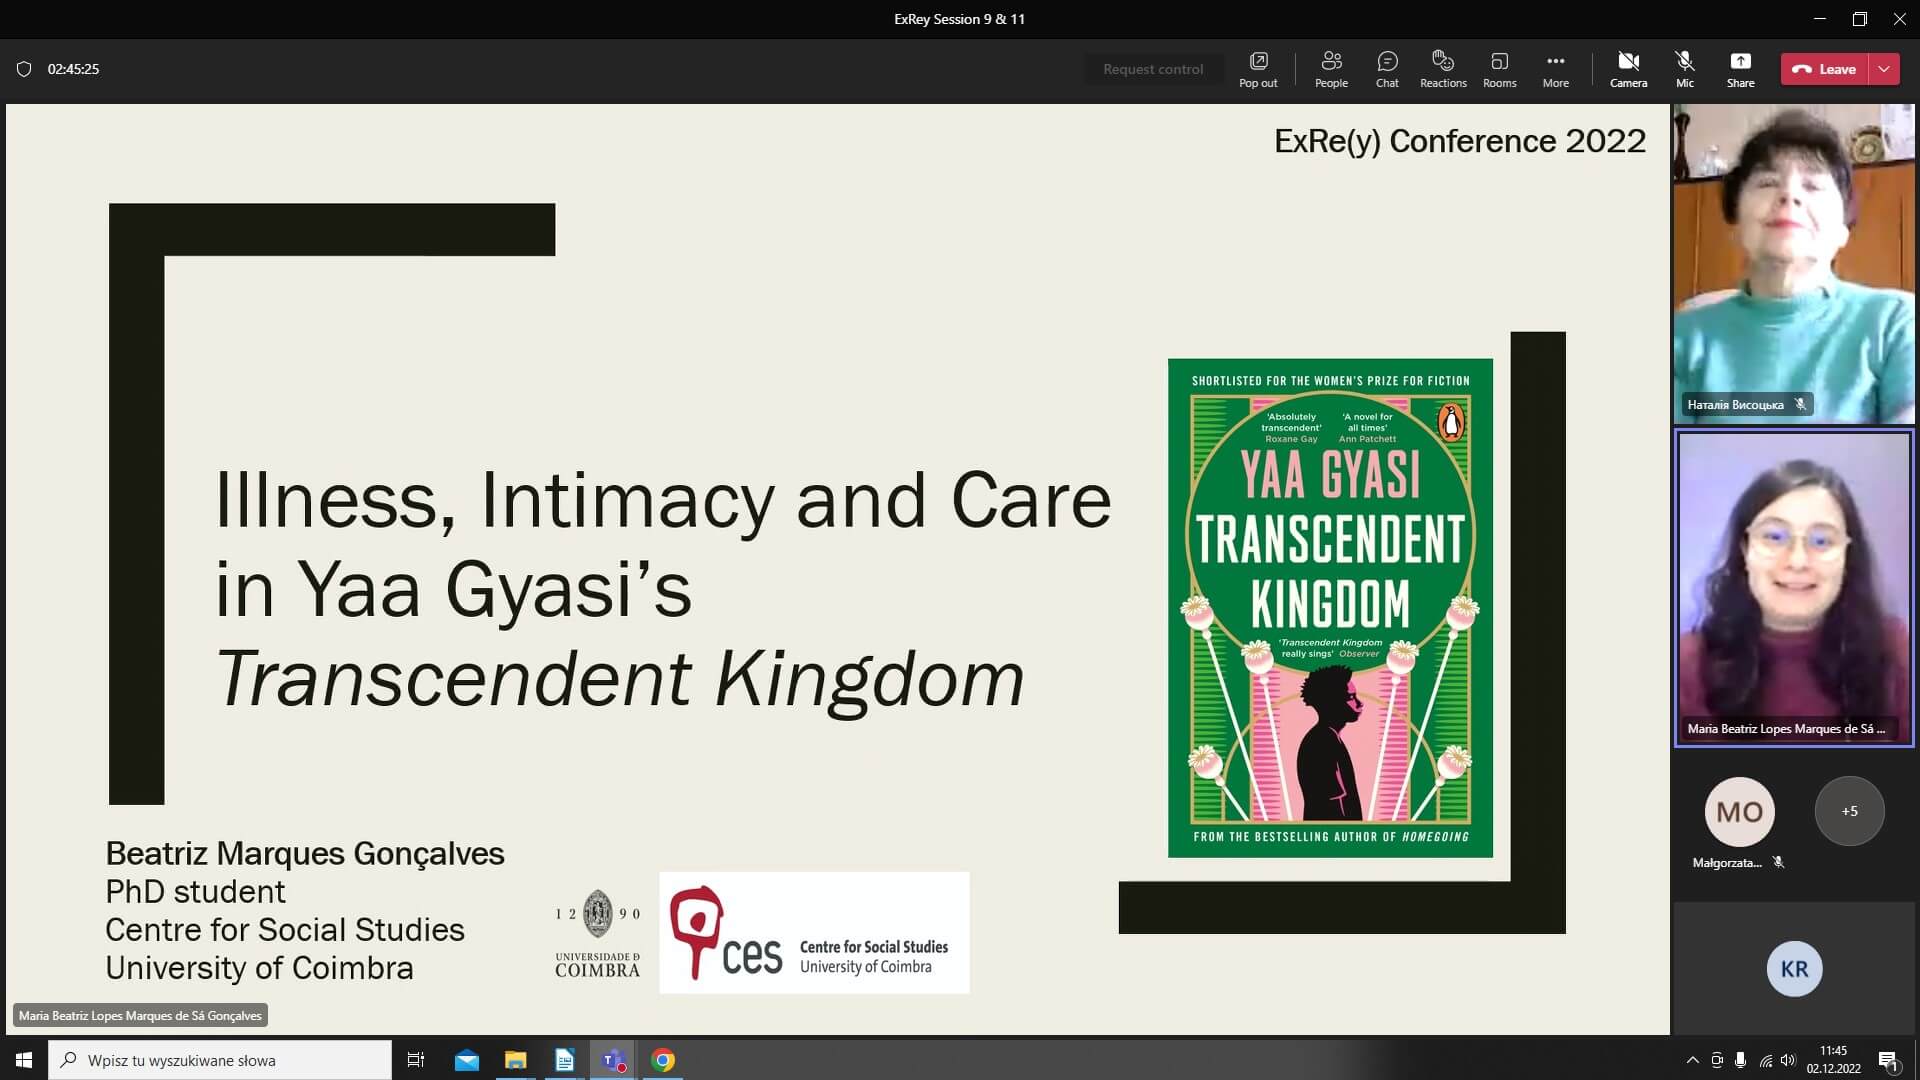Image resolution: width=1920 pixels, height=1080 pixels.
Task: Show the +5 additional participants
Action: coord(1849,811)
